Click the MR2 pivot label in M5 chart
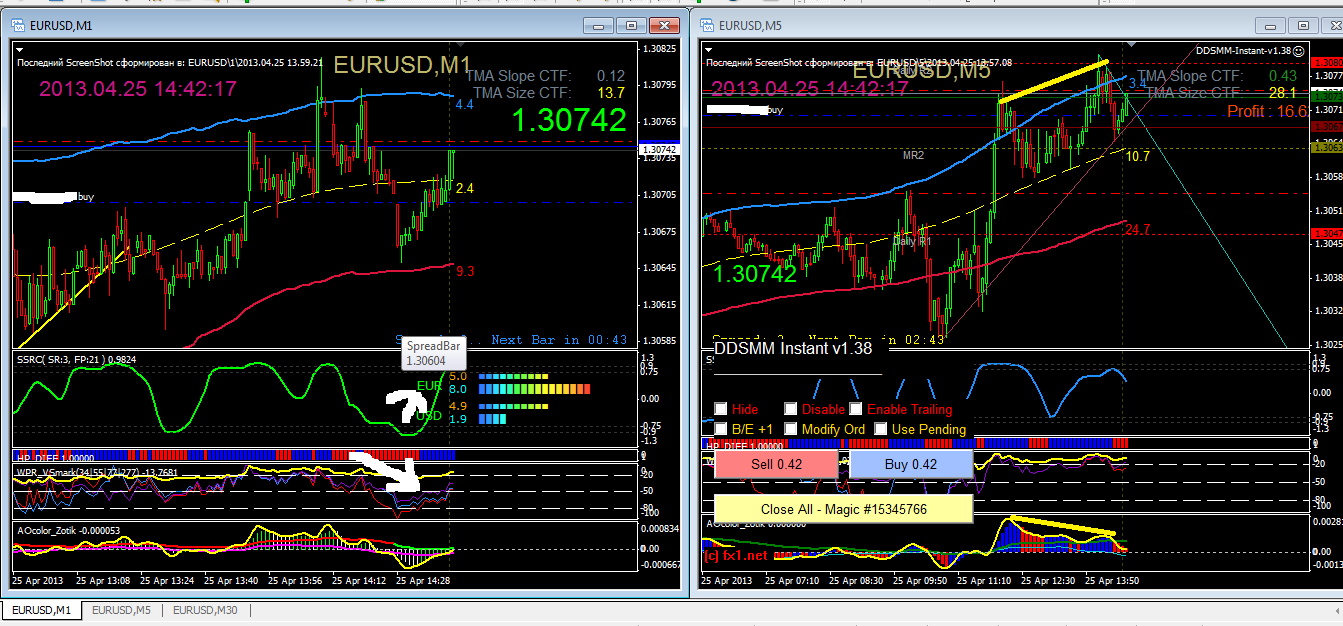Viewport: 1343px width, 626px height. (913, 155)
